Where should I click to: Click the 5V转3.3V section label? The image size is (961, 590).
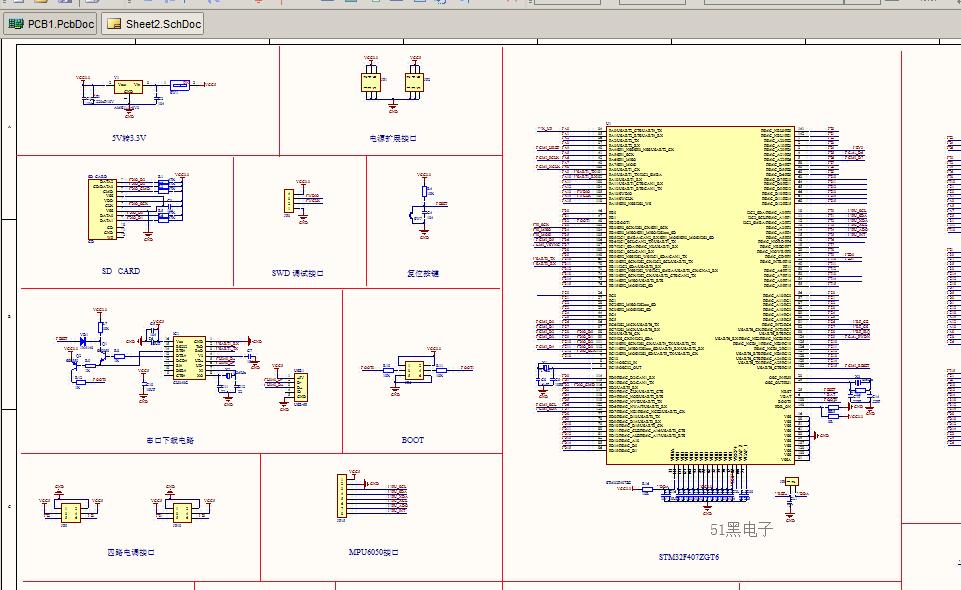(x=129, y=138)
